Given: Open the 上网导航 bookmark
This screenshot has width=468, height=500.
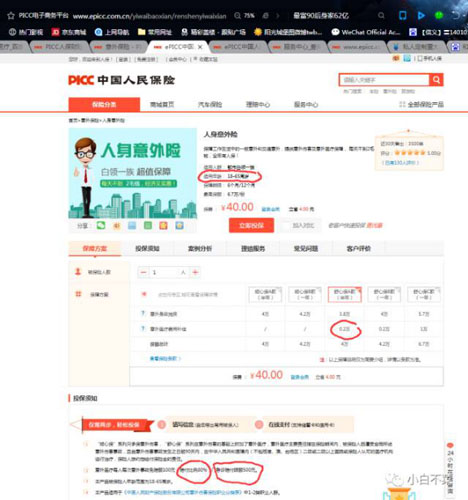Looking at the screenshot, I should pos(112,32).
